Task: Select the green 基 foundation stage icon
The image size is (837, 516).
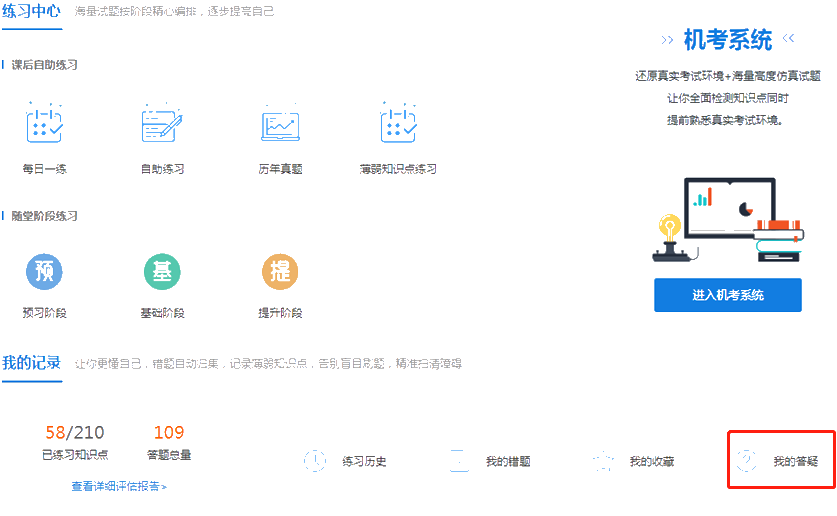Action: point(162,272)
